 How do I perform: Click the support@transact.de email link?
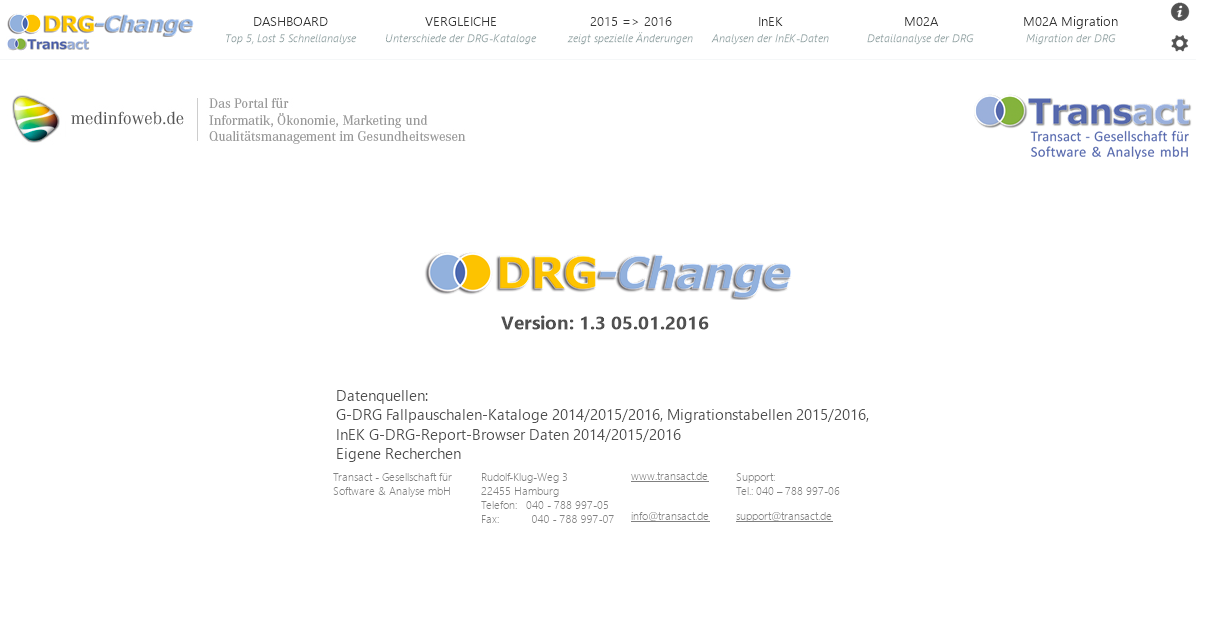(x=784, y=517)
